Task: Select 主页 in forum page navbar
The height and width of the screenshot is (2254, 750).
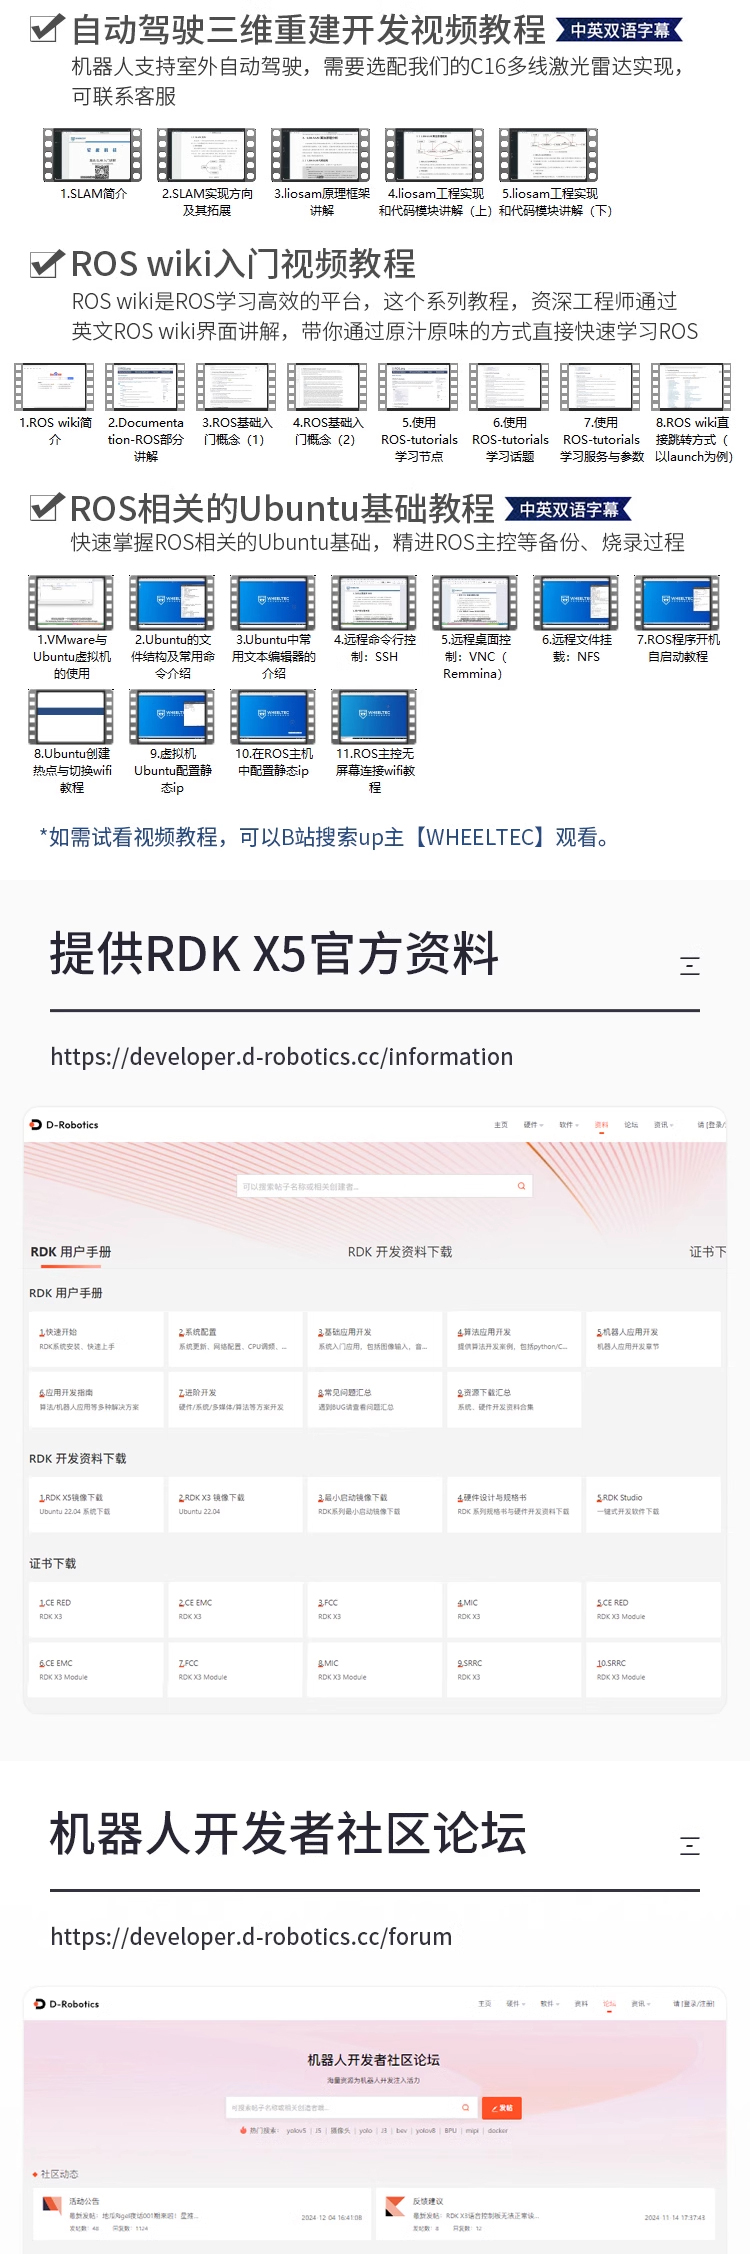Action: tap(485, 2004)
